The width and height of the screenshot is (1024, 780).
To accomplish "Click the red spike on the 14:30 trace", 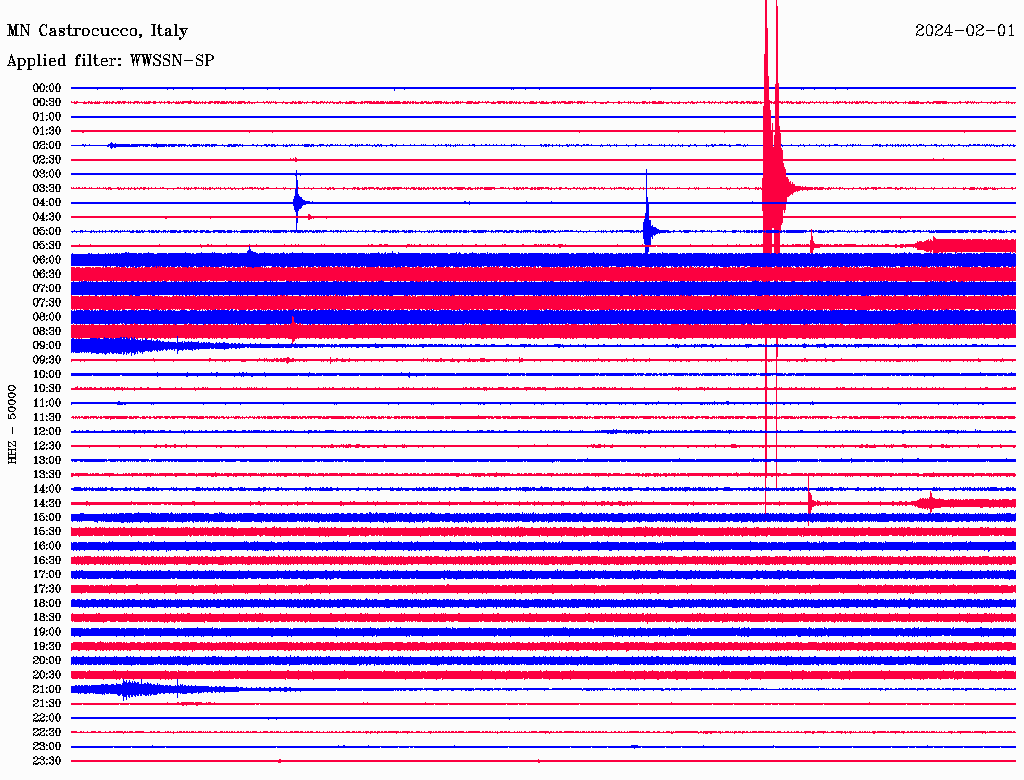I will pos(810,503).
